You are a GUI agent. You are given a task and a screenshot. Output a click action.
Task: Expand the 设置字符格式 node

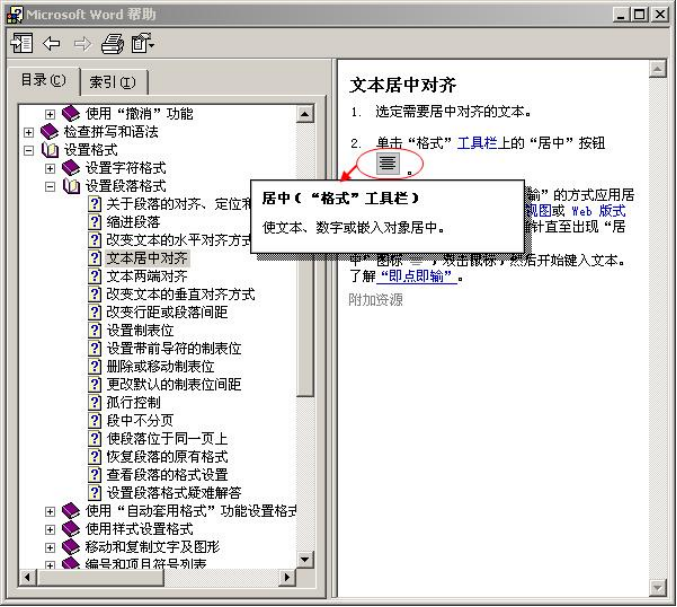[50, 168]
